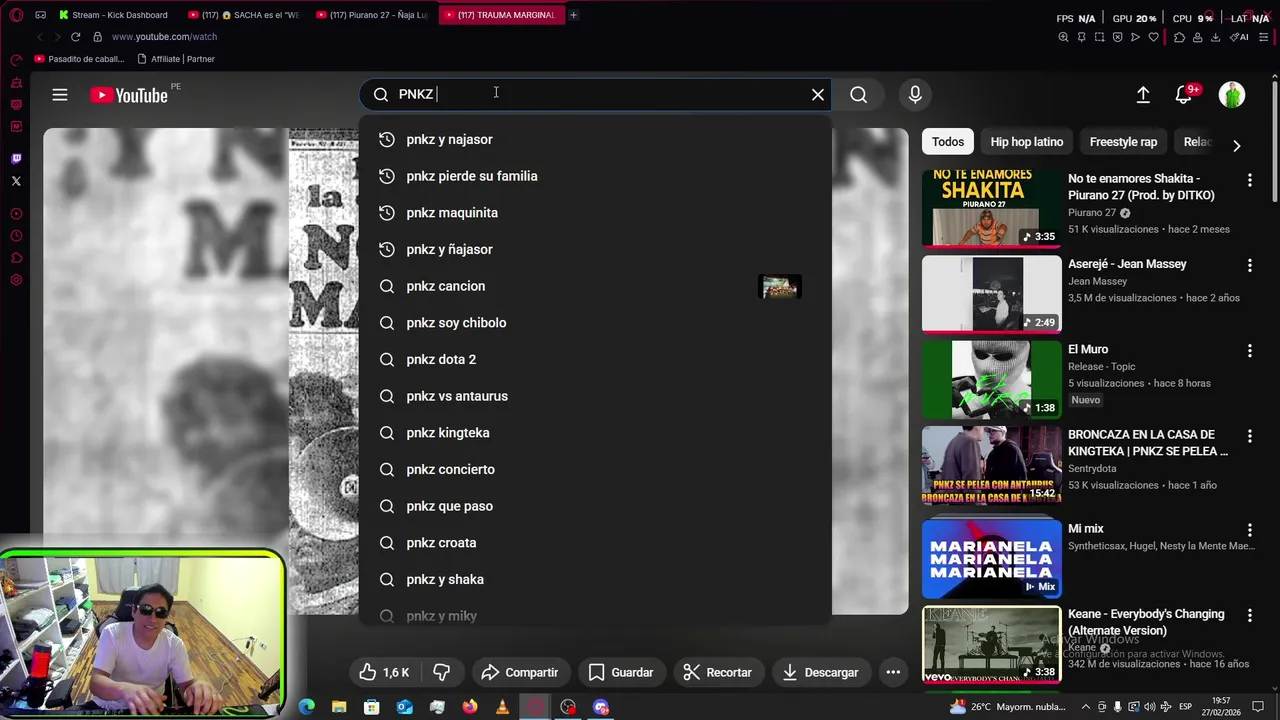Switch to 'SACHA es el' browser tab
The image size is (1280, 720).
(x=243, y=15)
